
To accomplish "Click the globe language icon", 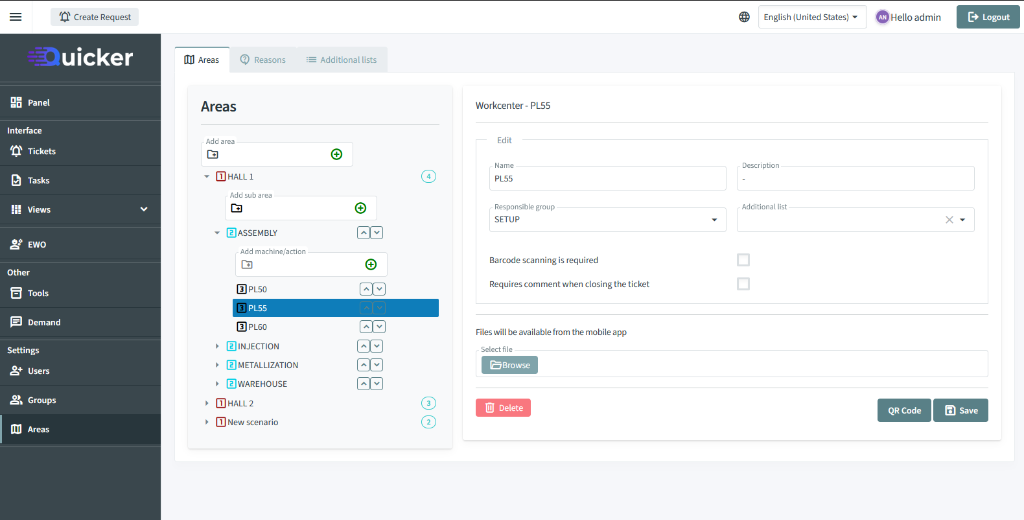I will click(744, 17).
